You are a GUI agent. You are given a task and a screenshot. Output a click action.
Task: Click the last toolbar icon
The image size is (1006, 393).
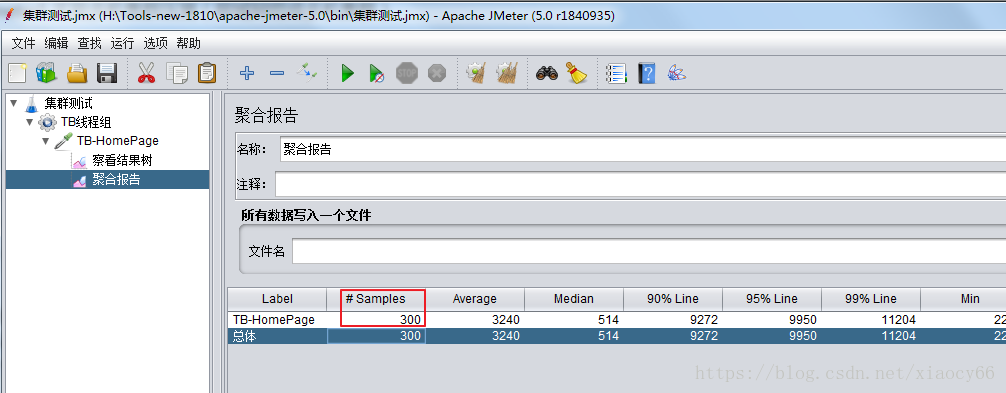677,73
